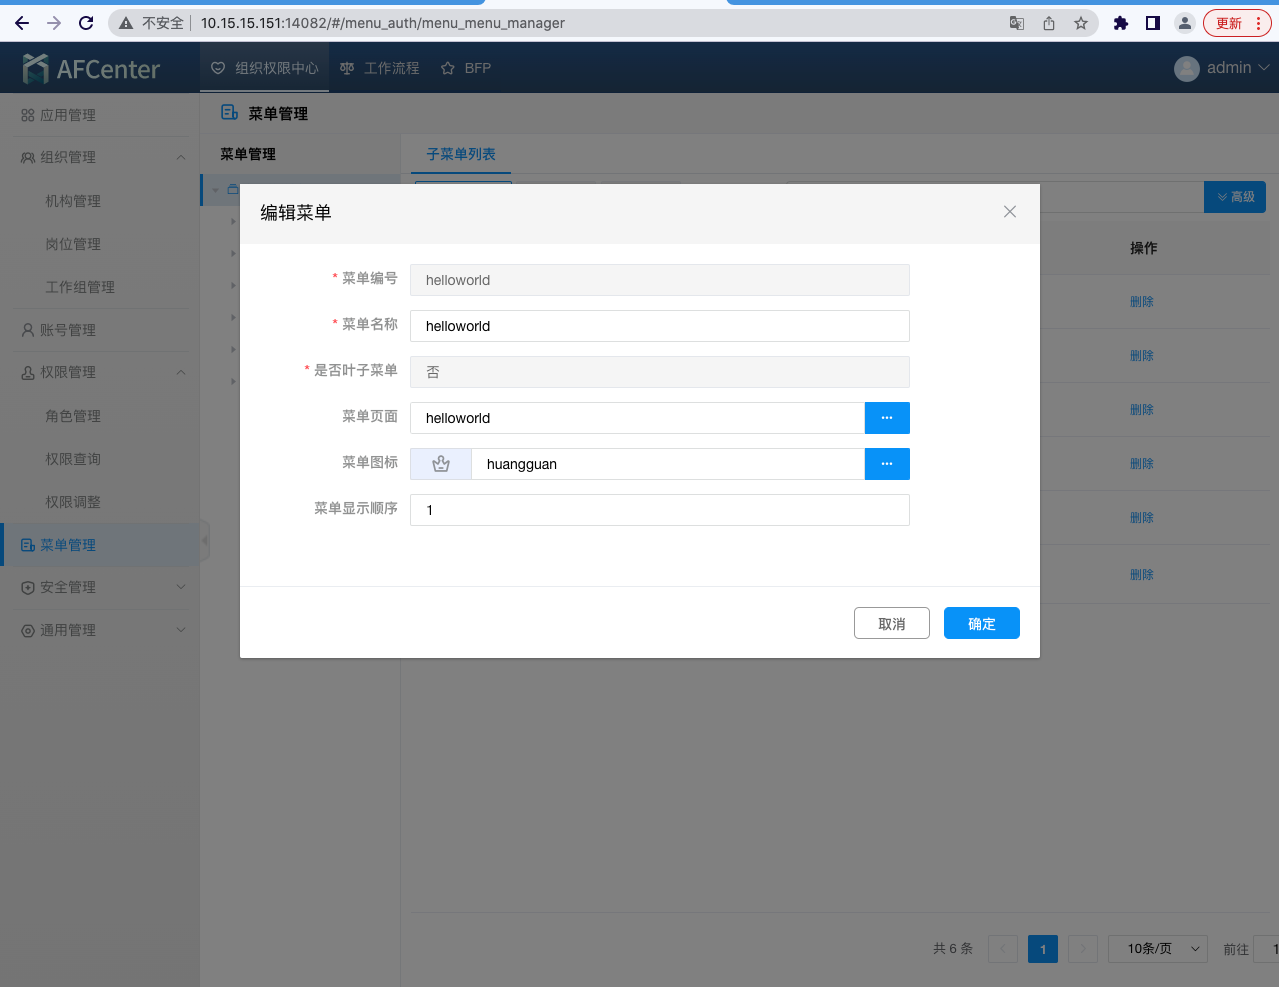Viewport: 1279px width, 987px height.
Task: Click the browser reload icon
Action: point(86,23)
